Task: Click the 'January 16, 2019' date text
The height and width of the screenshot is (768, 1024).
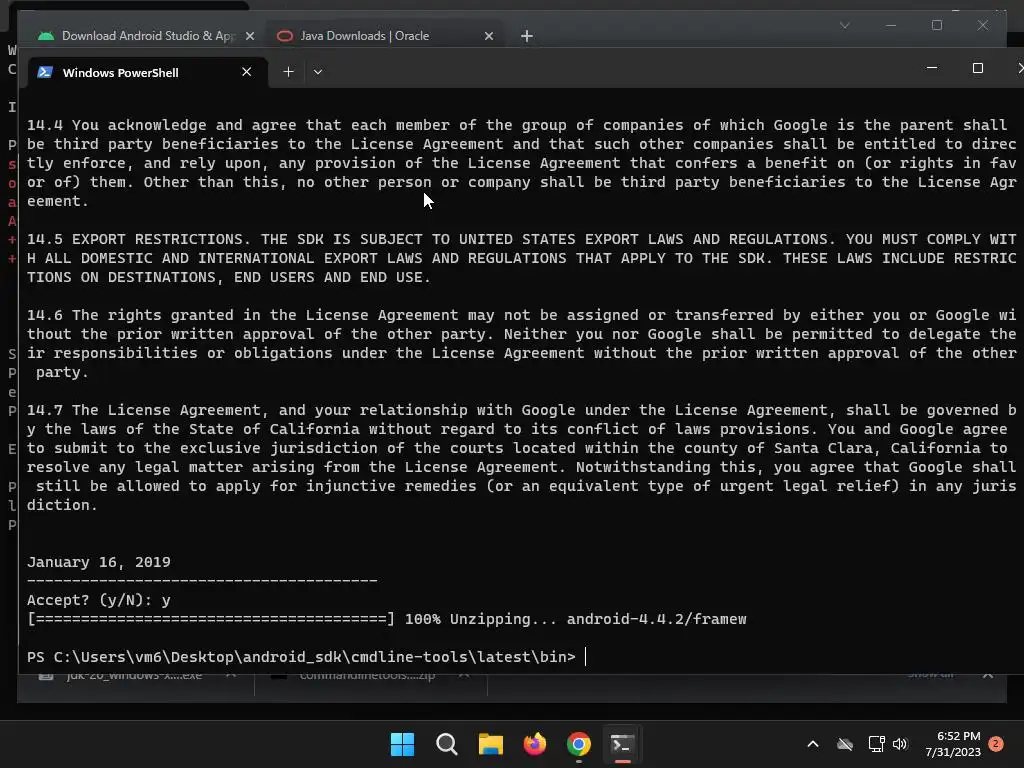Action: (99, 562)
